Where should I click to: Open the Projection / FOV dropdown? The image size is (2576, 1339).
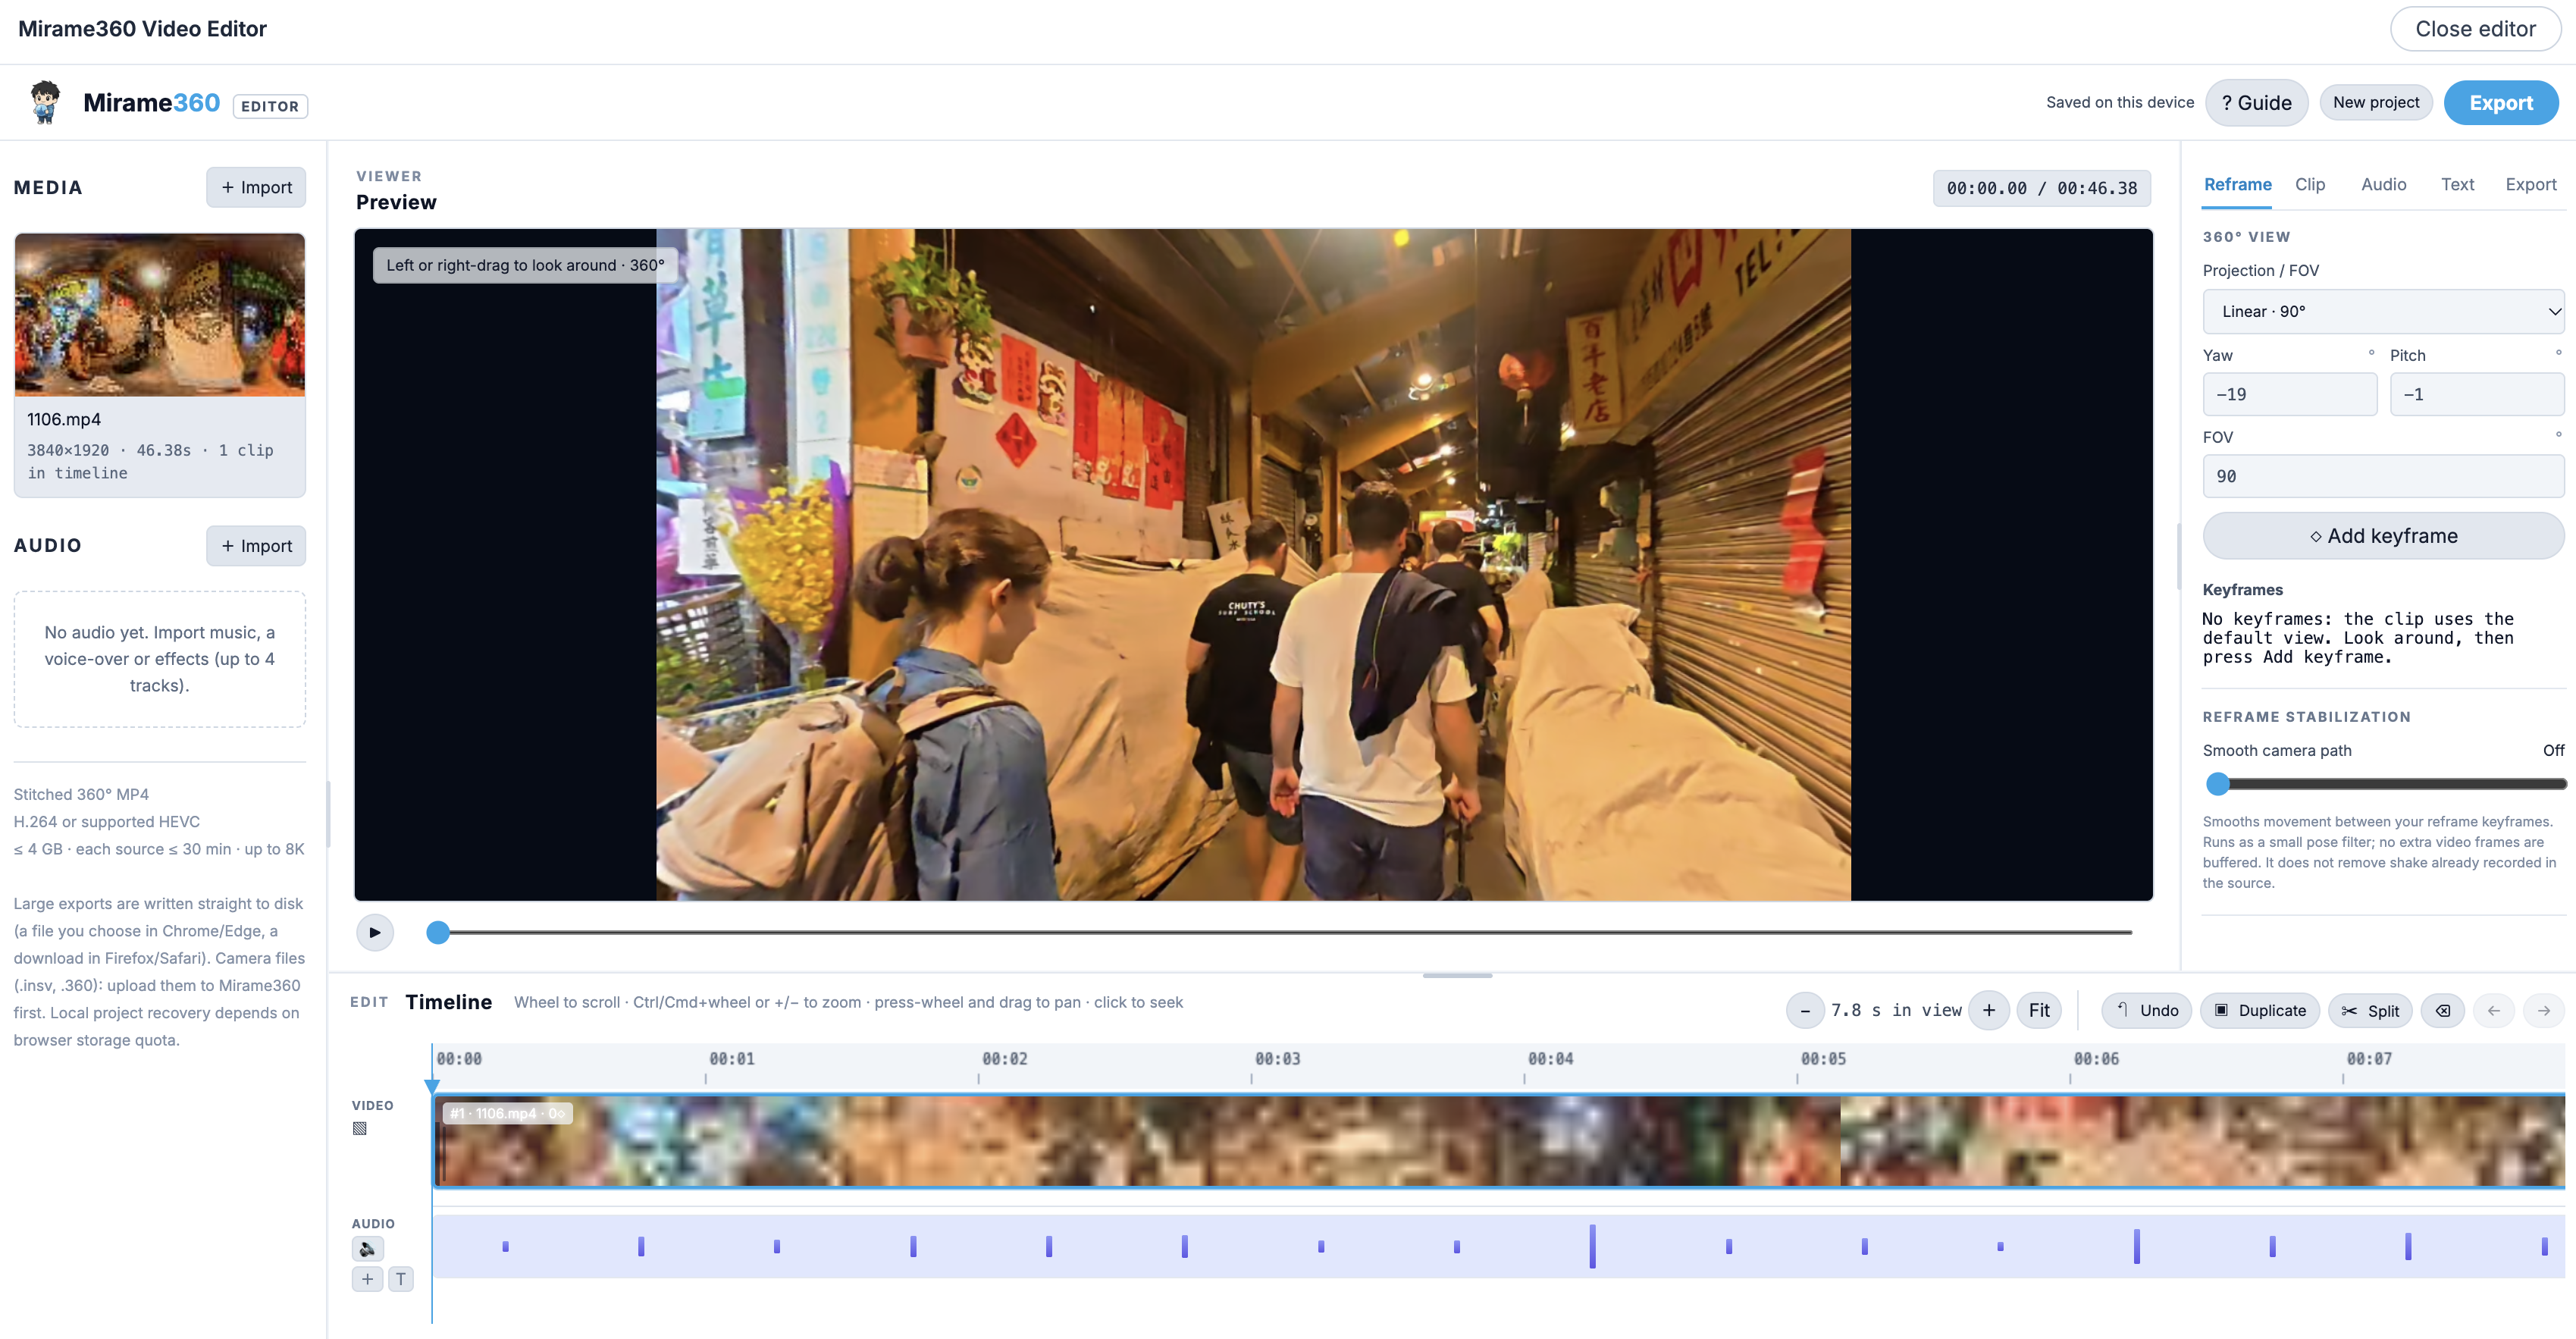[2383, 311]
